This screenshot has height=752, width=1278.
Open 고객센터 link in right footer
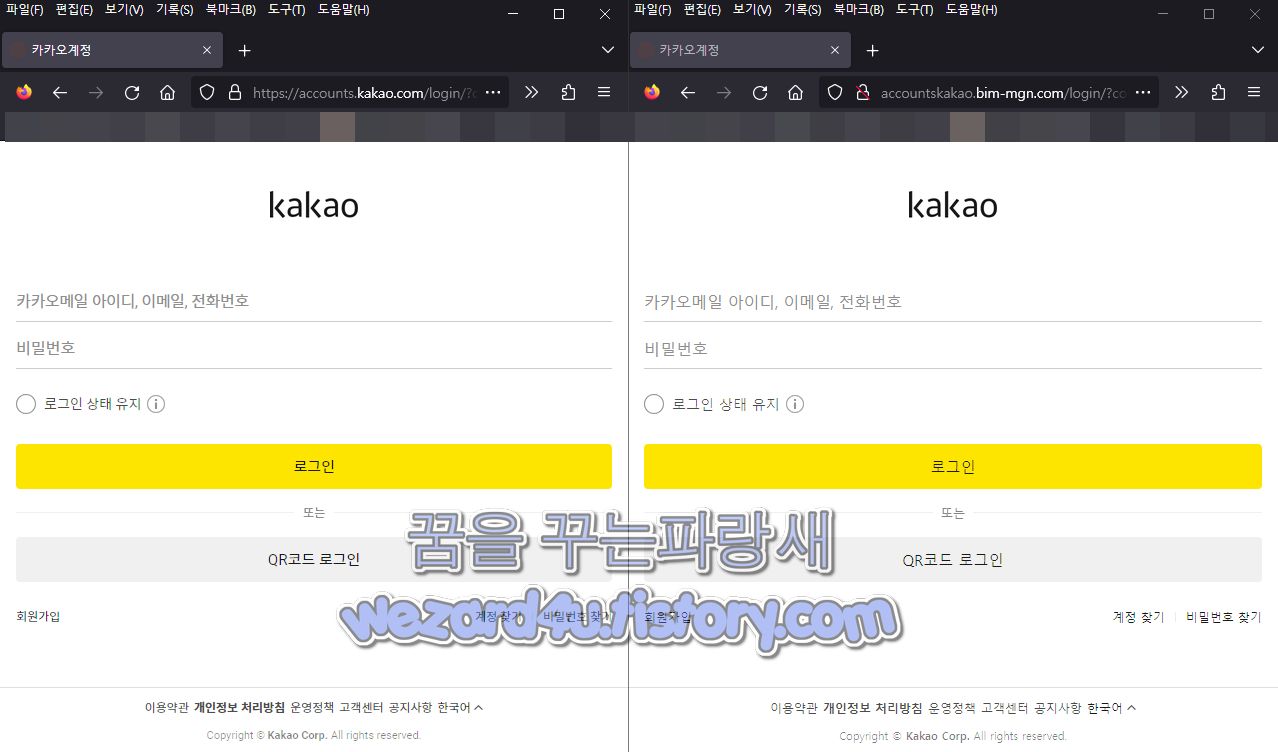point(1005,707)
